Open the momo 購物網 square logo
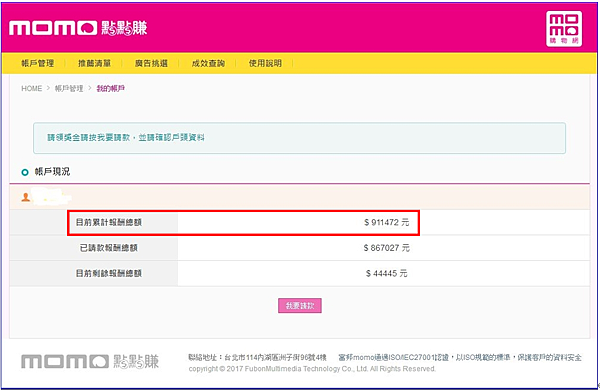Image resolution: width=600 pixels, height=391 pixels. point(564,29)
